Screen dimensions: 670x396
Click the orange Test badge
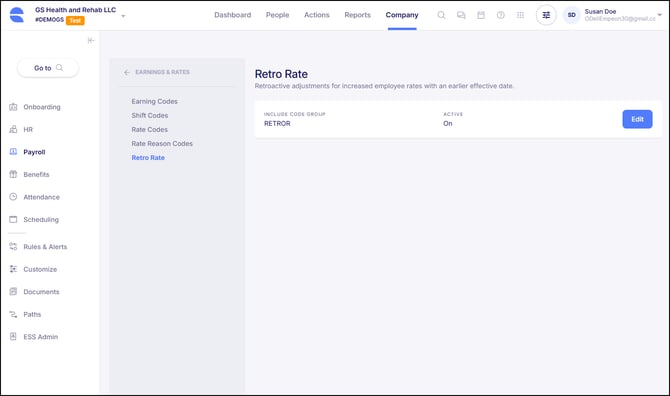coord(75,21)
